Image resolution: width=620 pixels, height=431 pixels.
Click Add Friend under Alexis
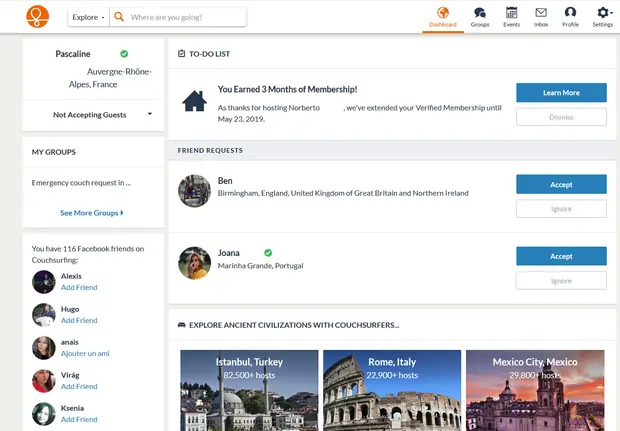tap(79, 287)
